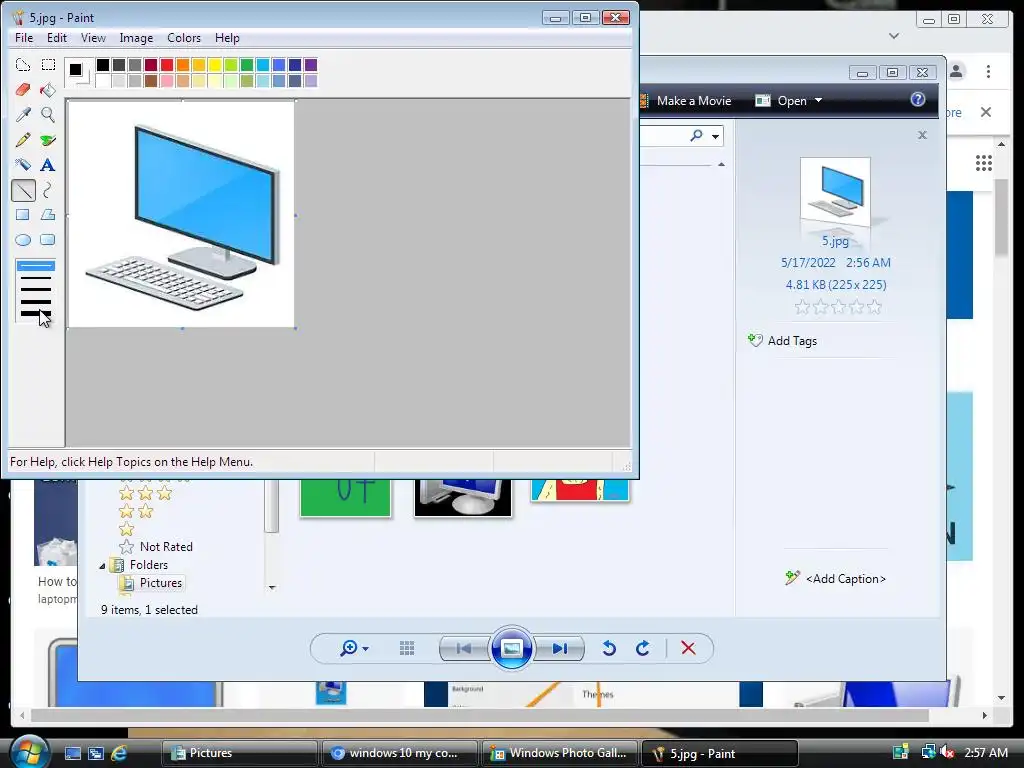
Task: Start the slide show round button
Action: (x=511, y=648)
